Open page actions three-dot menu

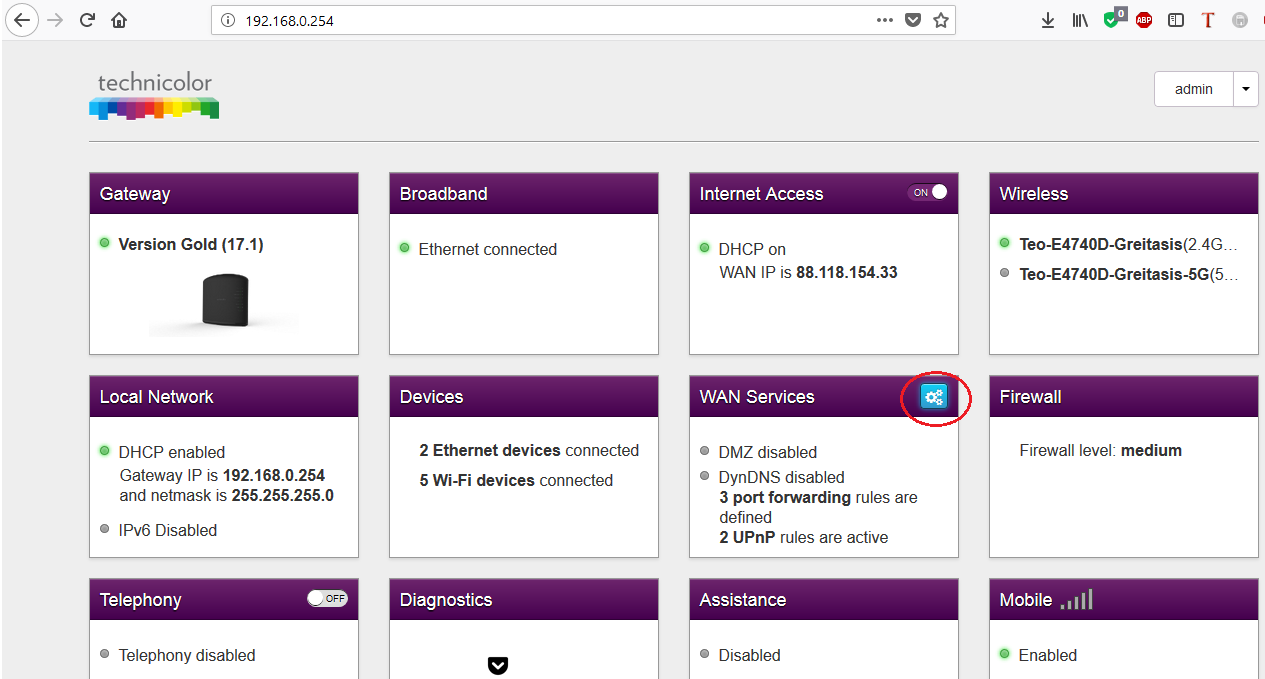point(885,20)
